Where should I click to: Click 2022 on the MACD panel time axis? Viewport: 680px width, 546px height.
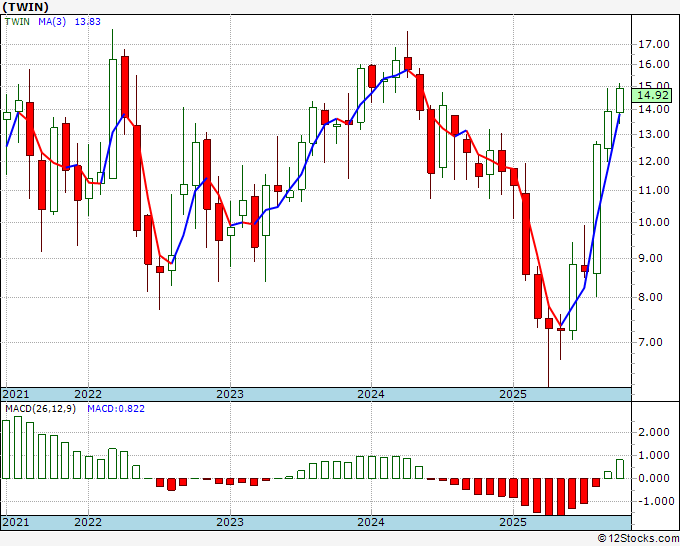[88, 522]
